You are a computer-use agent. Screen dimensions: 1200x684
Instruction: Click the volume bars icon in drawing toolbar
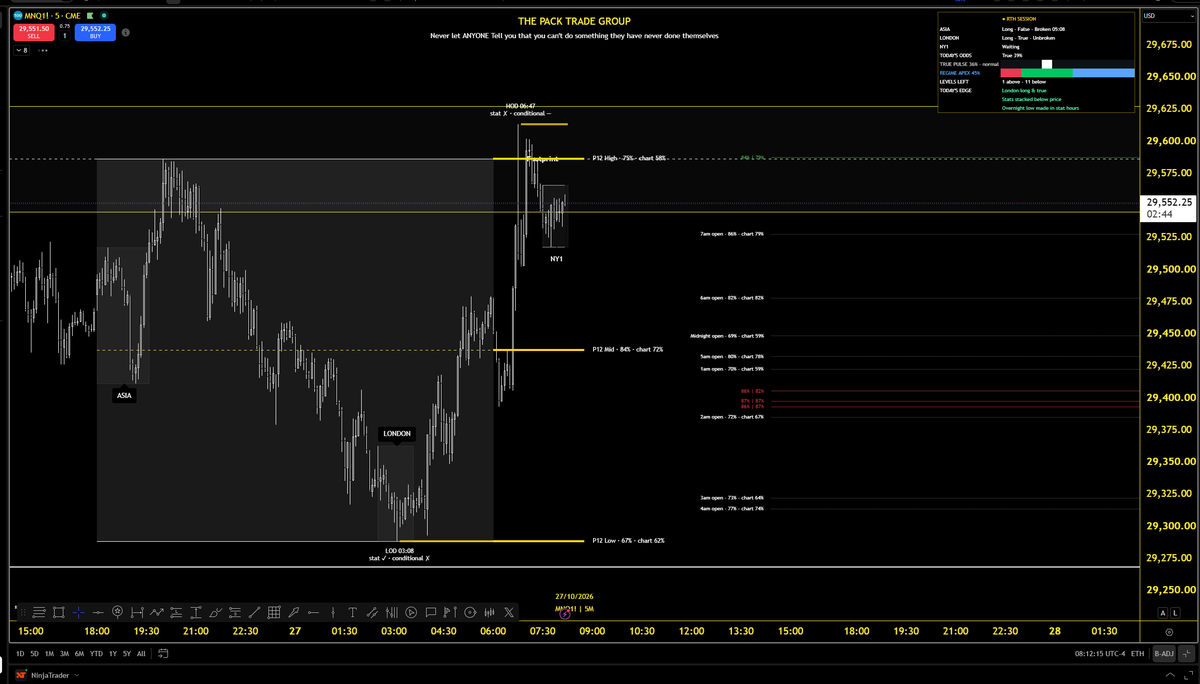(x=391, y=612)
